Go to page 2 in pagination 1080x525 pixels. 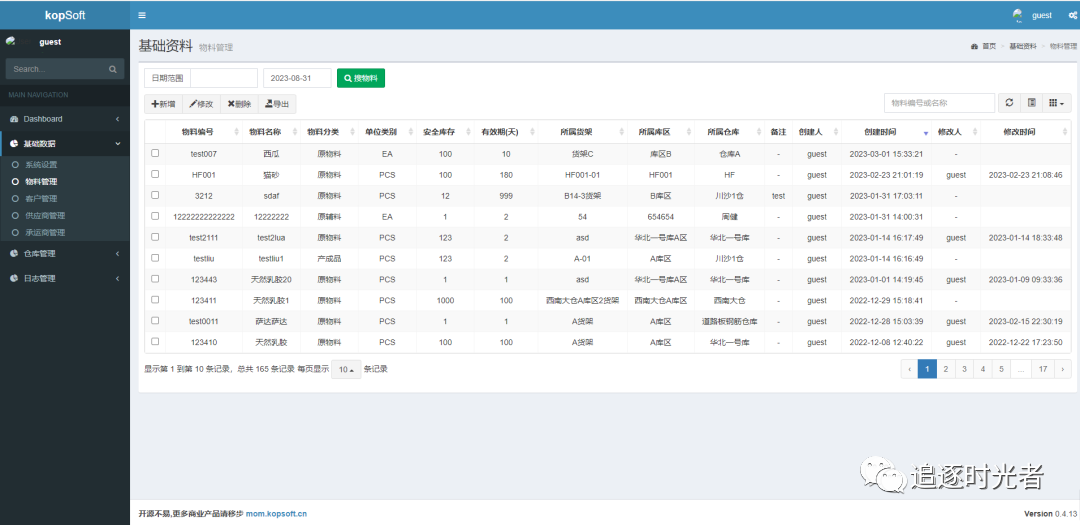pos(945,369)
